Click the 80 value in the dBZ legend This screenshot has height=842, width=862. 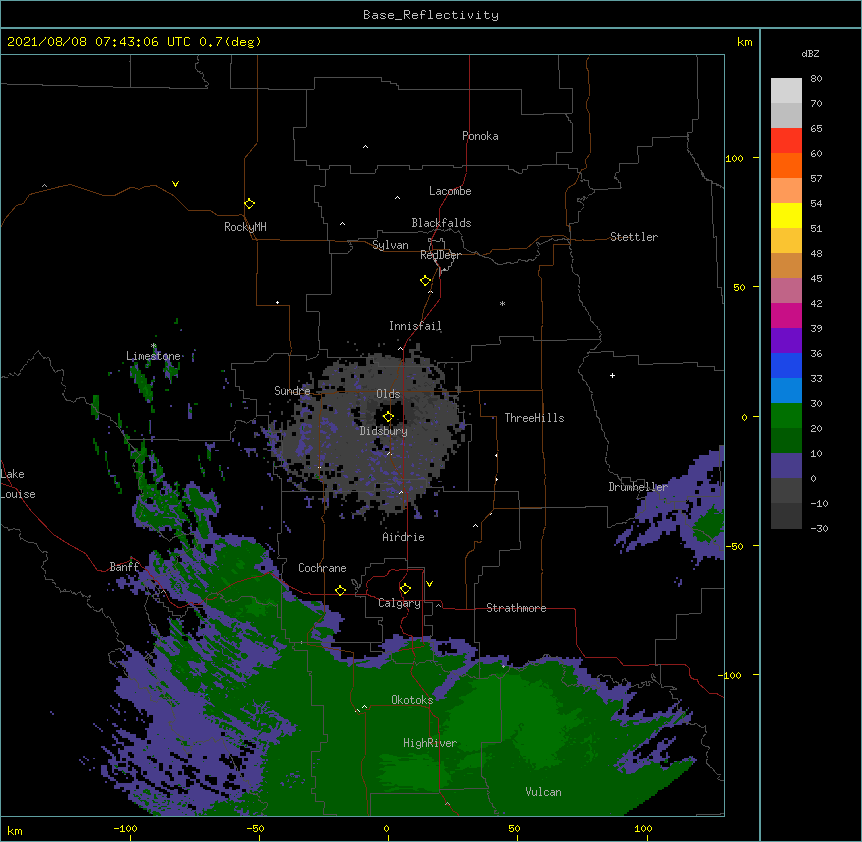click(816, 79)
